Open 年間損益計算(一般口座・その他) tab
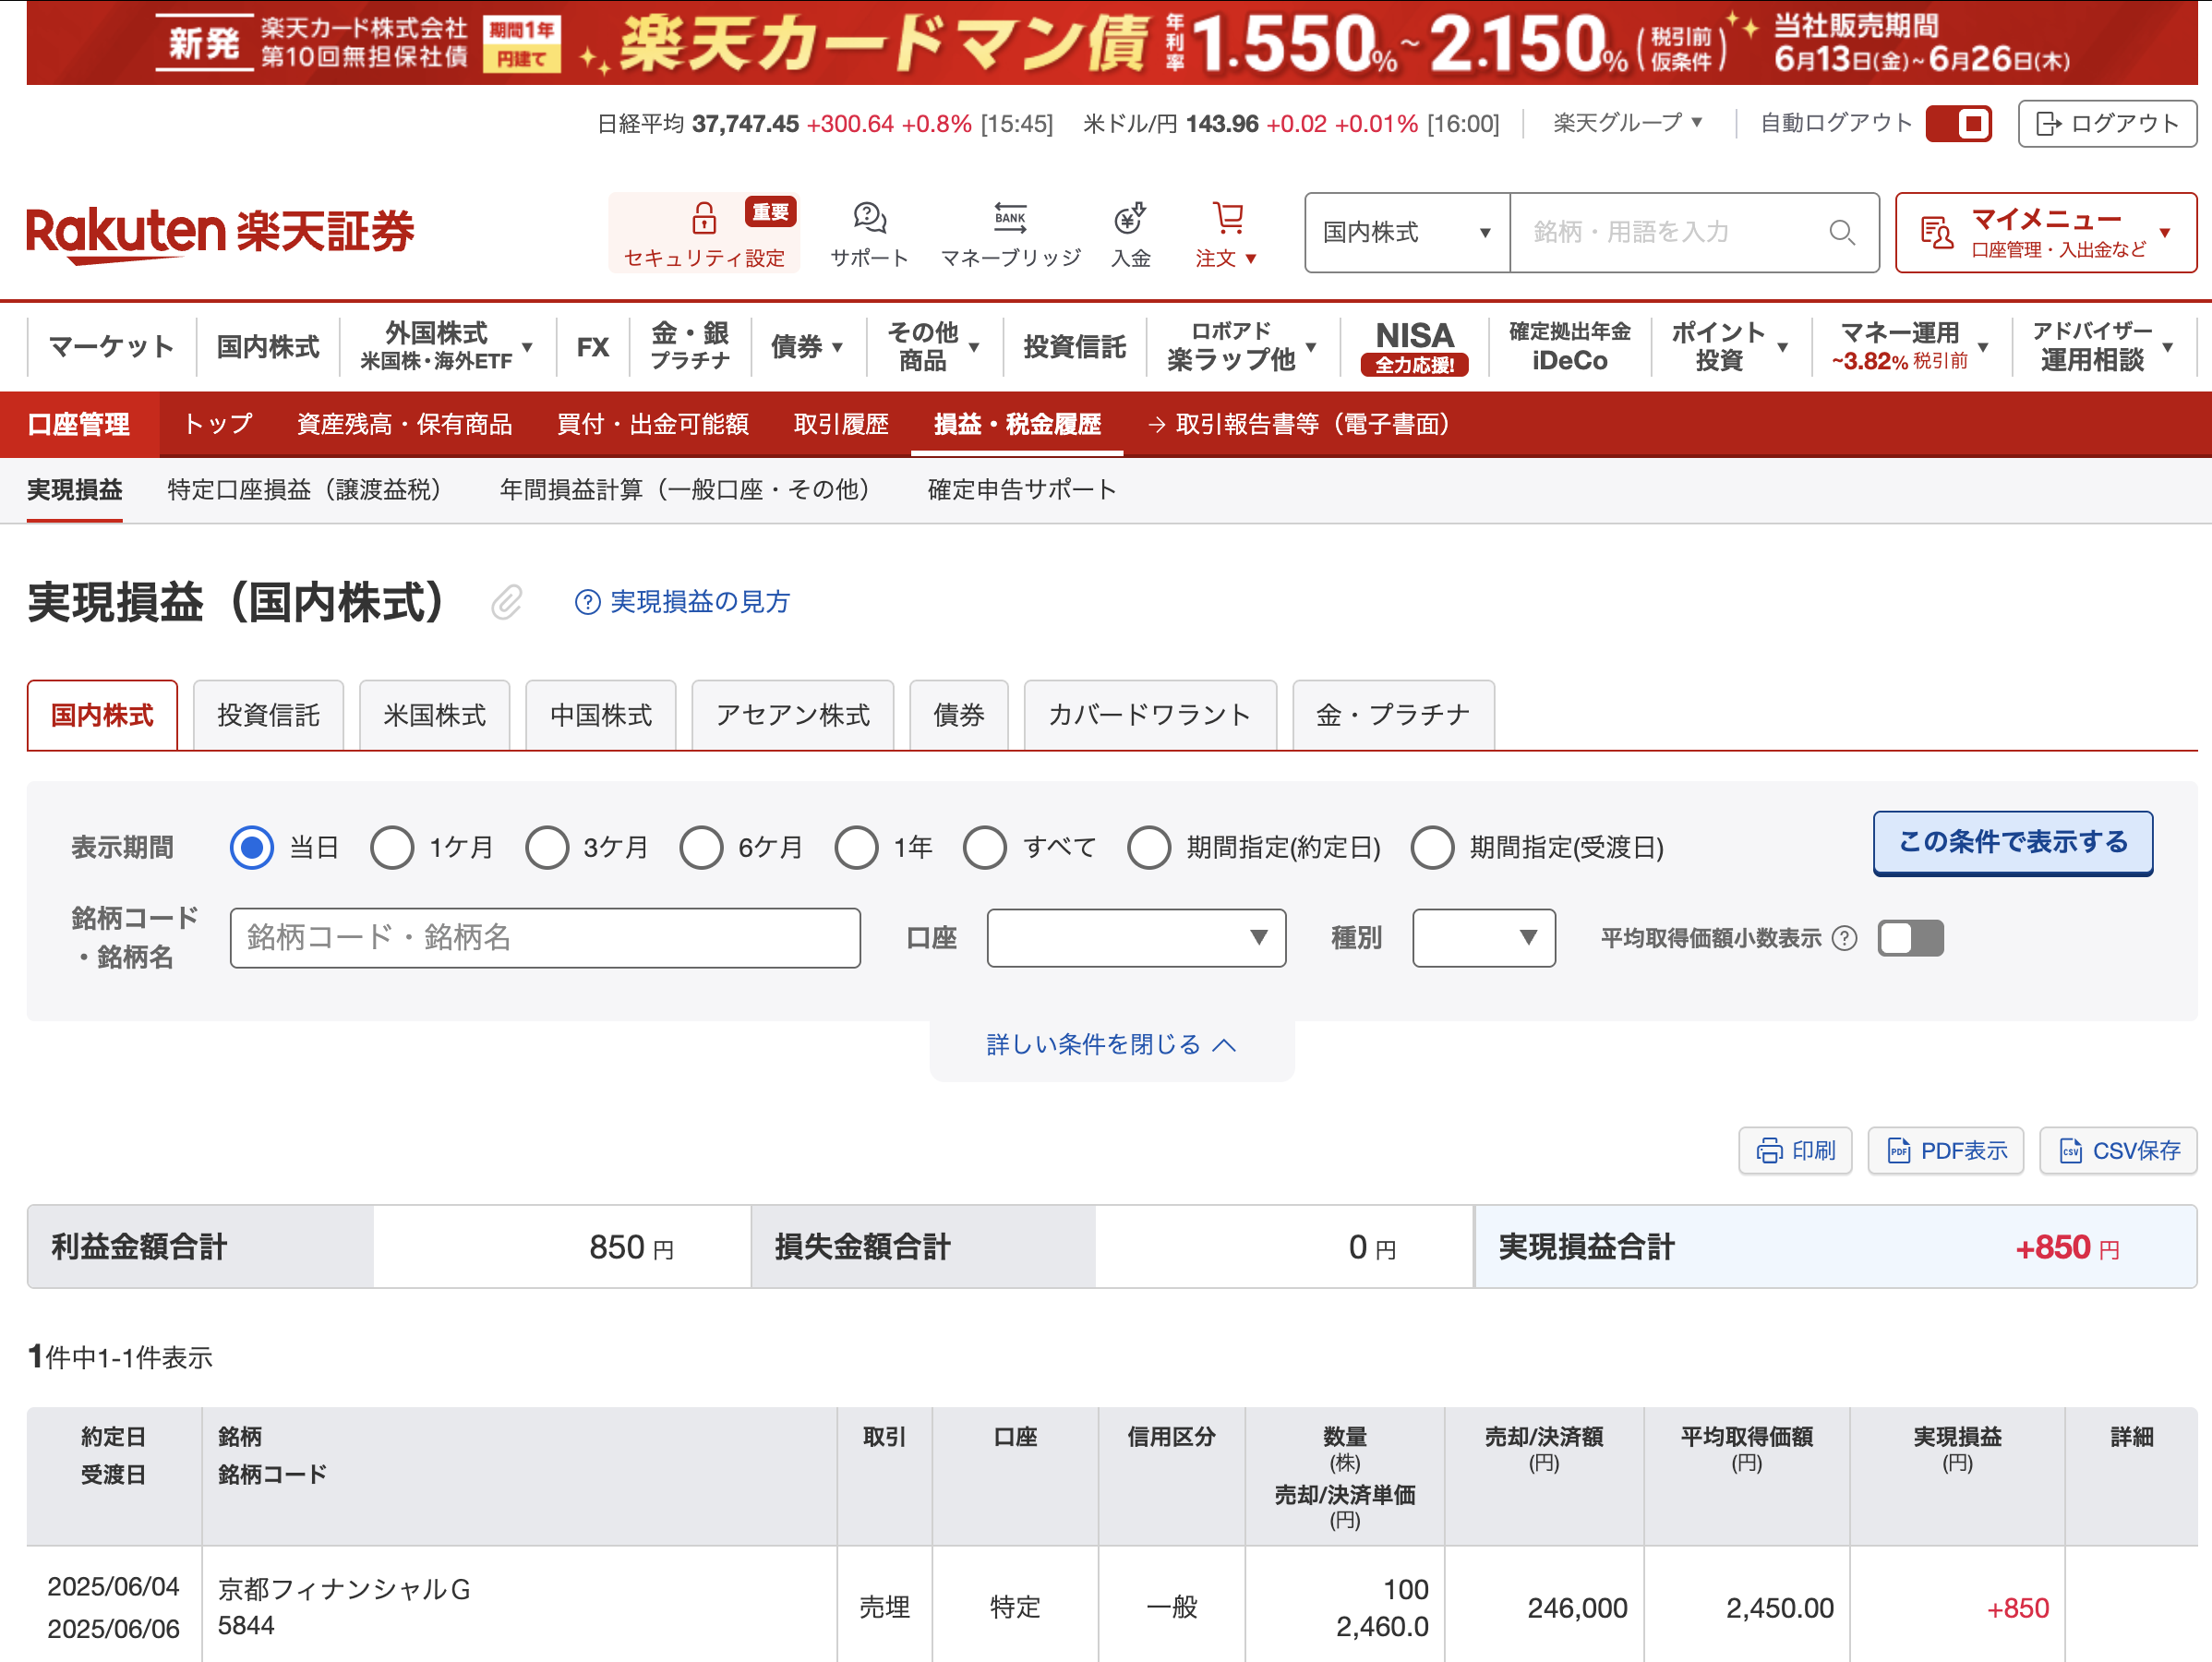 pos(684,490)
